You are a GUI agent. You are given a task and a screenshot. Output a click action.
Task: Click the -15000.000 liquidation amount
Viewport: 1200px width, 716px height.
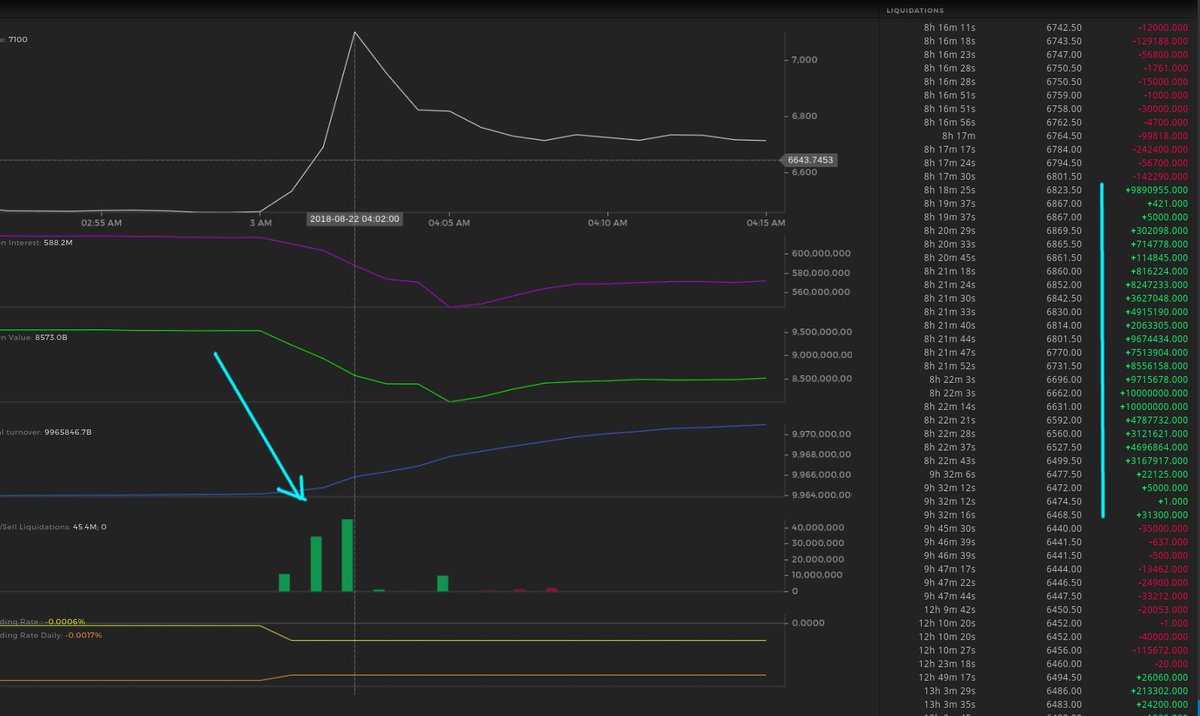(1164, 82)
